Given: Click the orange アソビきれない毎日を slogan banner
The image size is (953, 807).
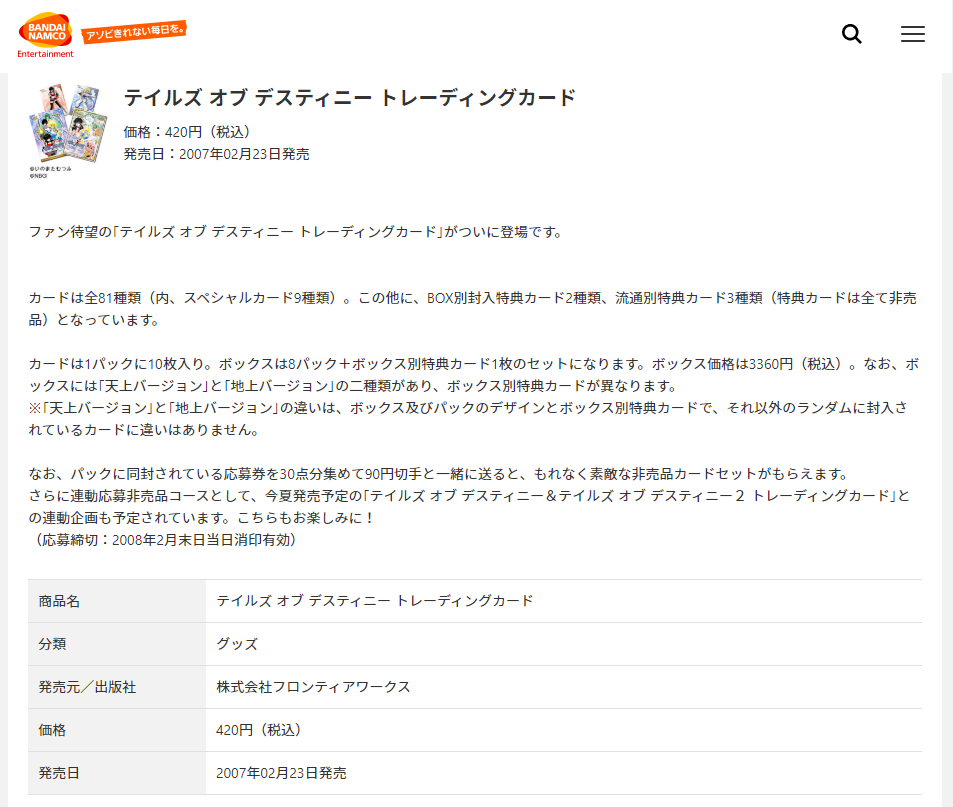Looking at the screenshot, I should 134,33.
